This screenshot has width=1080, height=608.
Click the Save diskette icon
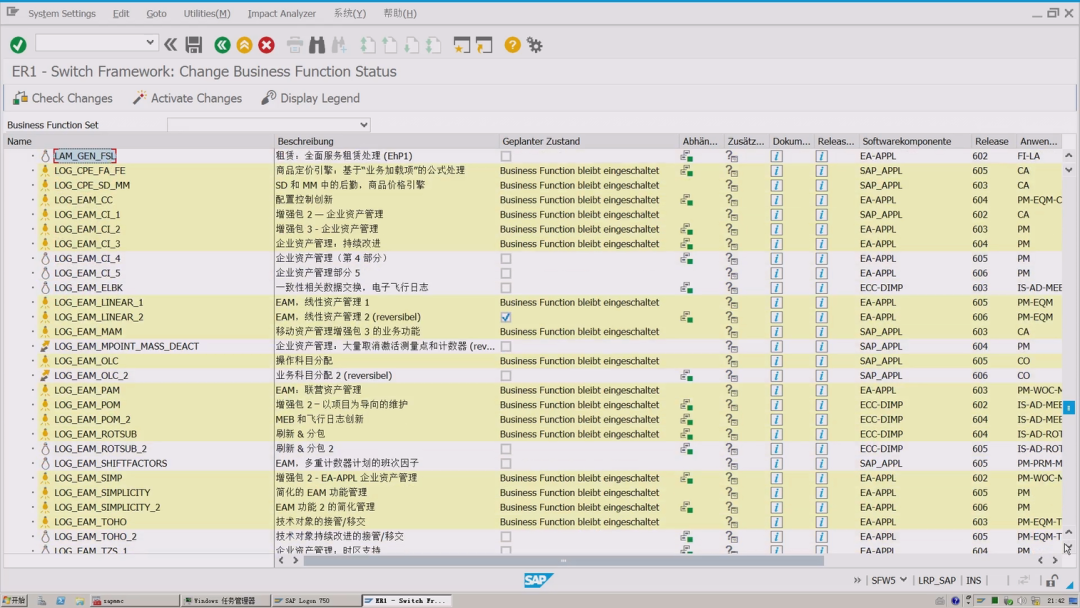pos(194,45)
